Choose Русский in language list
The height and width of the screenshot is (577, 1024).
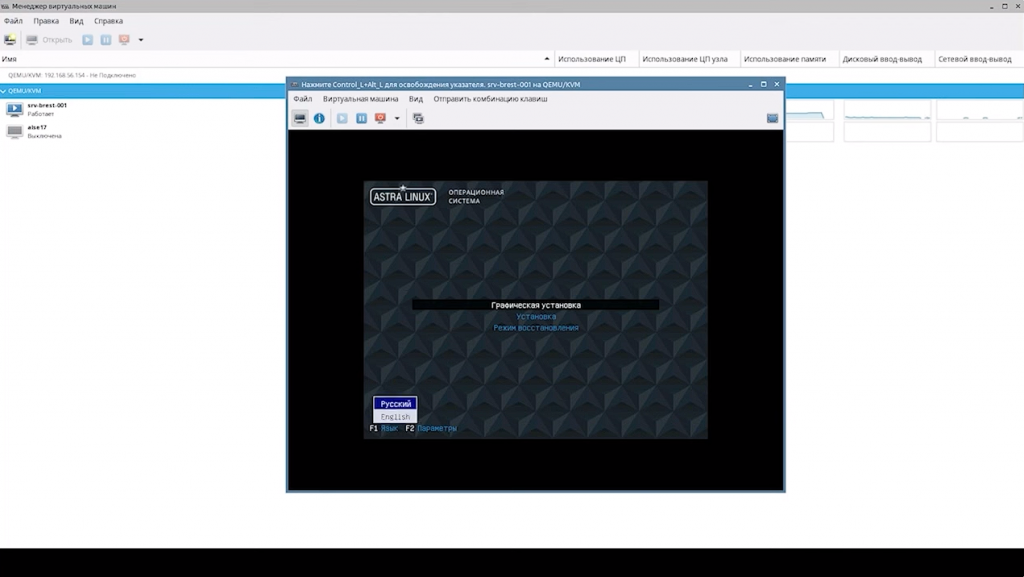[x=395, y=404]
